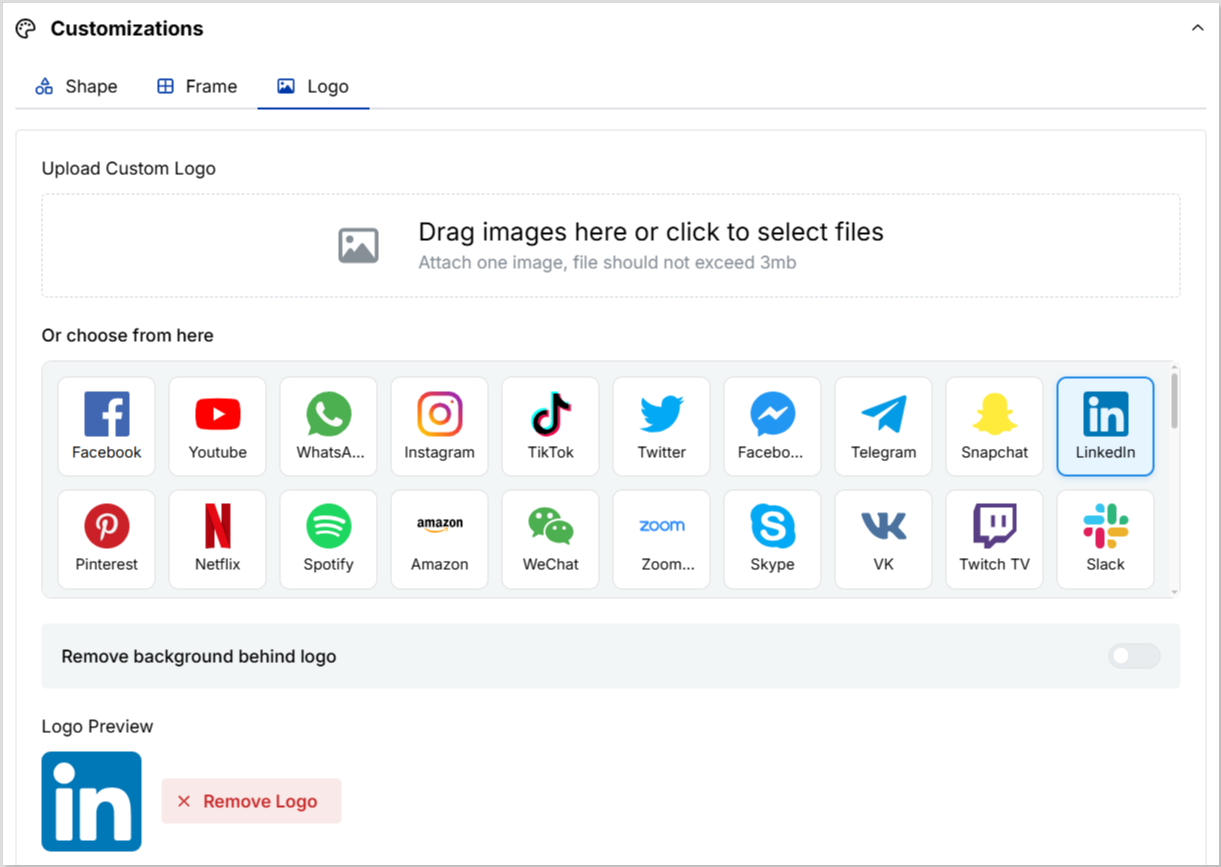Choose the Facebook logo

106,426
